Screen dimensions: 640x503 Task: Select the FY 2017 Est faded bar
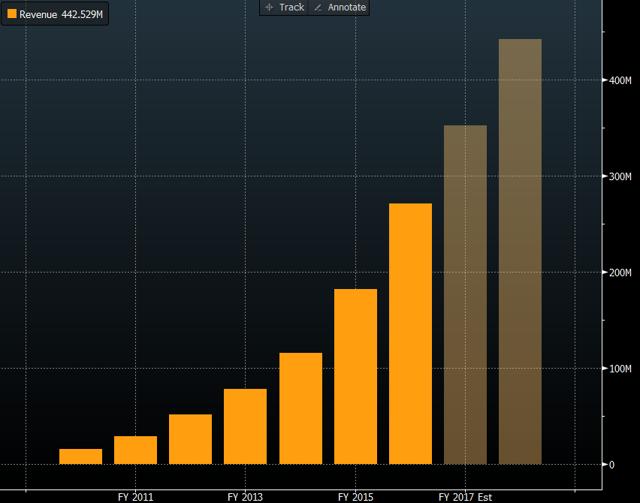(465, 295)
